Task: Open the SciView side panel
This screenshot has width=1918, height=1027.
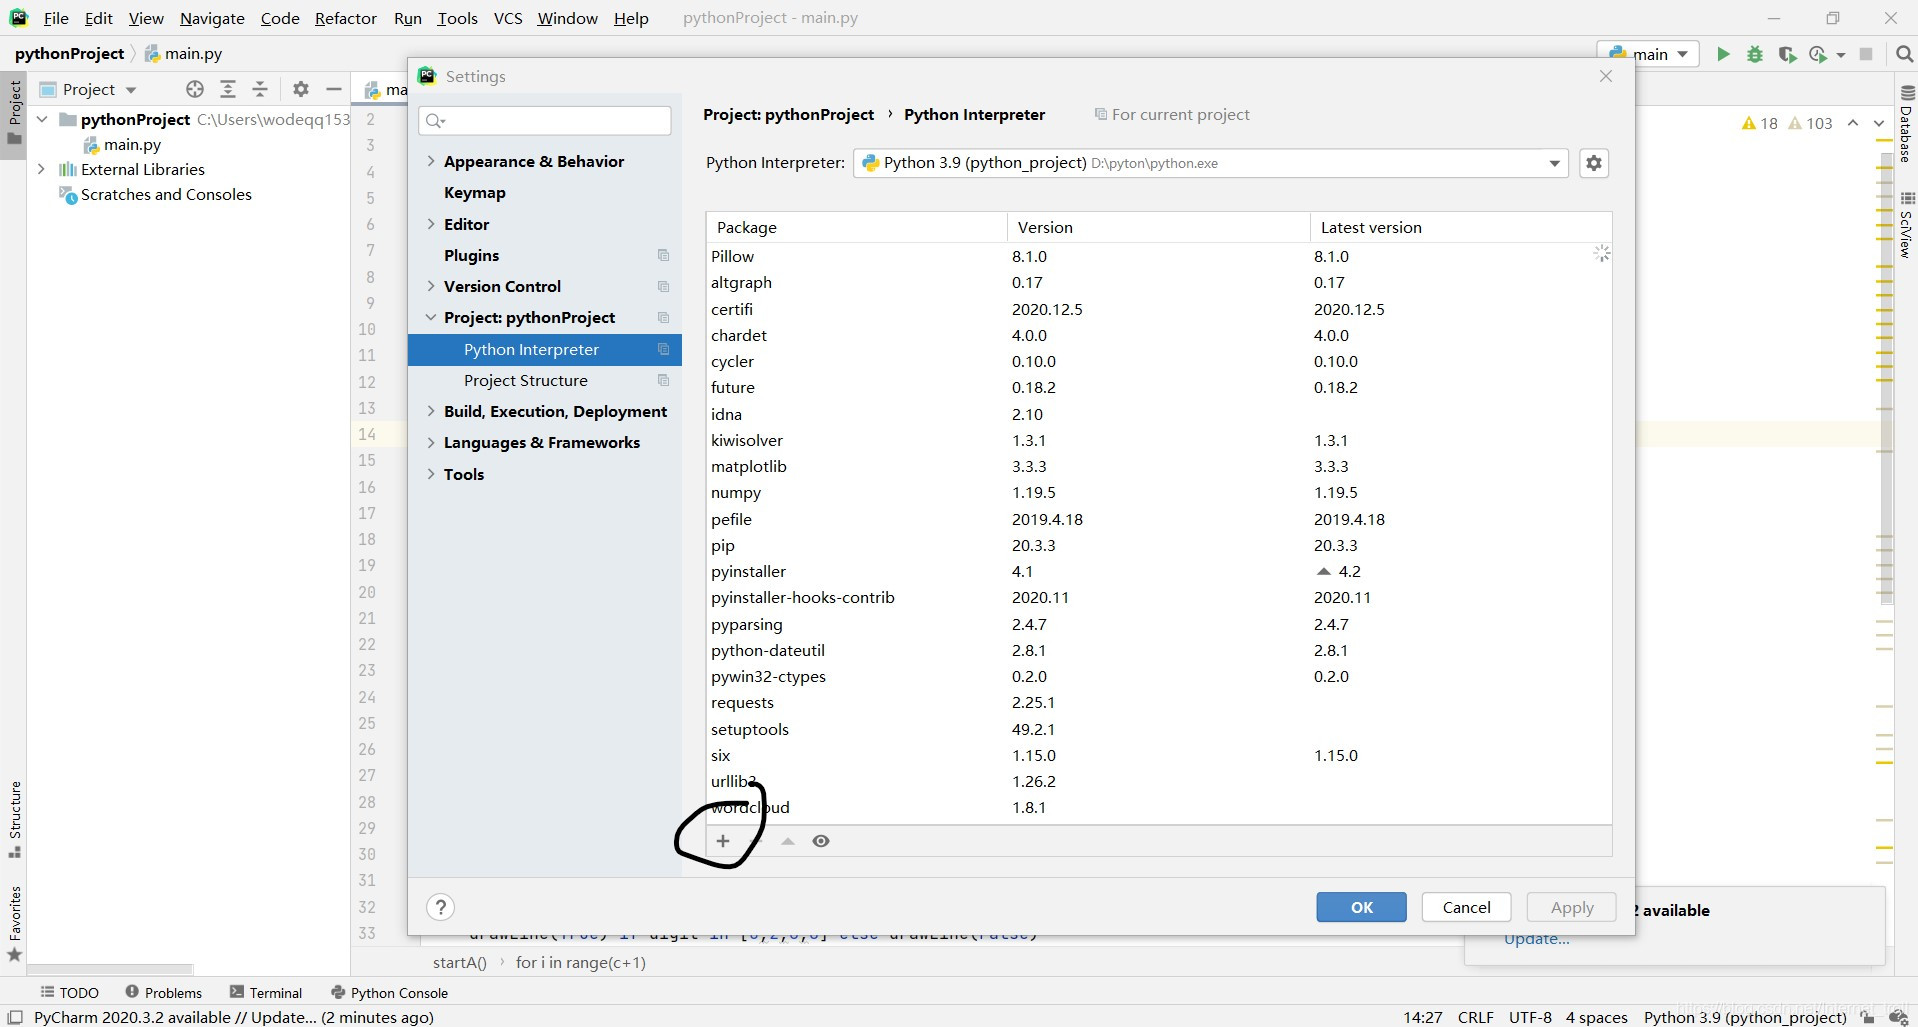Action: click(1906, 225)
